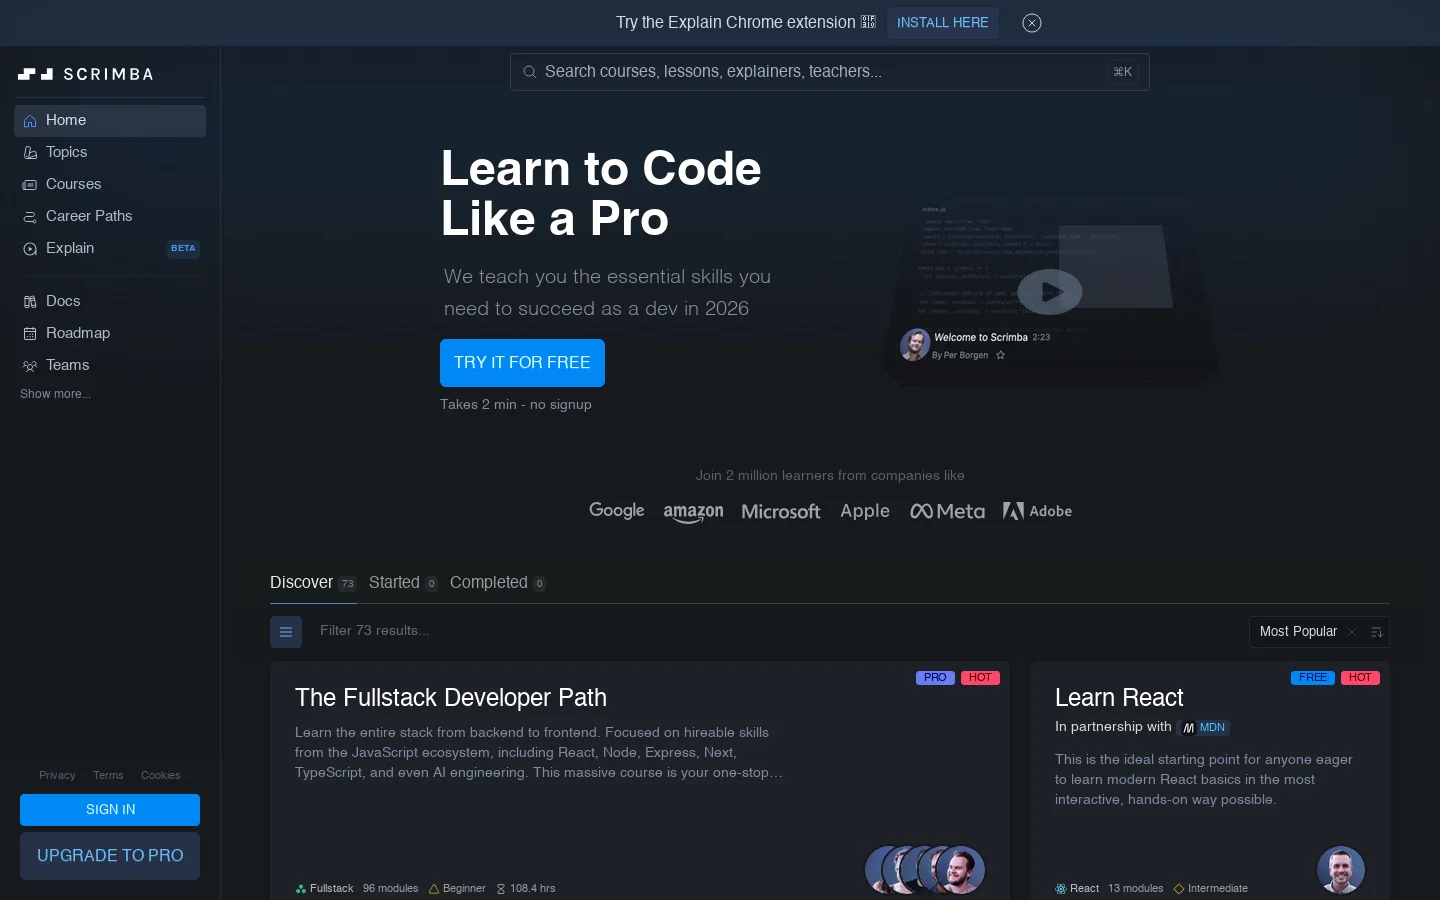Dismiss the Chrome extension banner

1032,23
